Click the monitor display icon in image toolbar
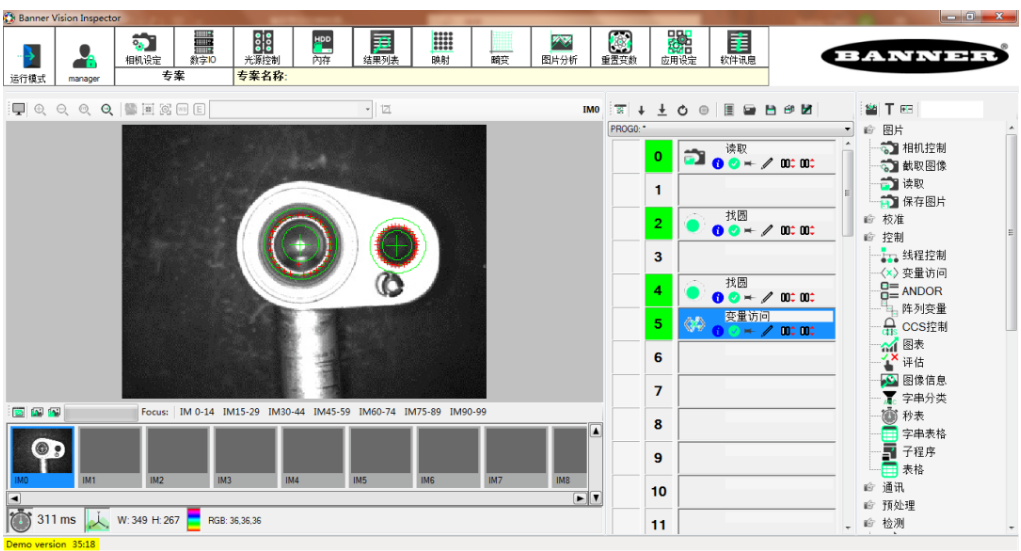This screenshot has width=1021, height=551. [18, 109]
